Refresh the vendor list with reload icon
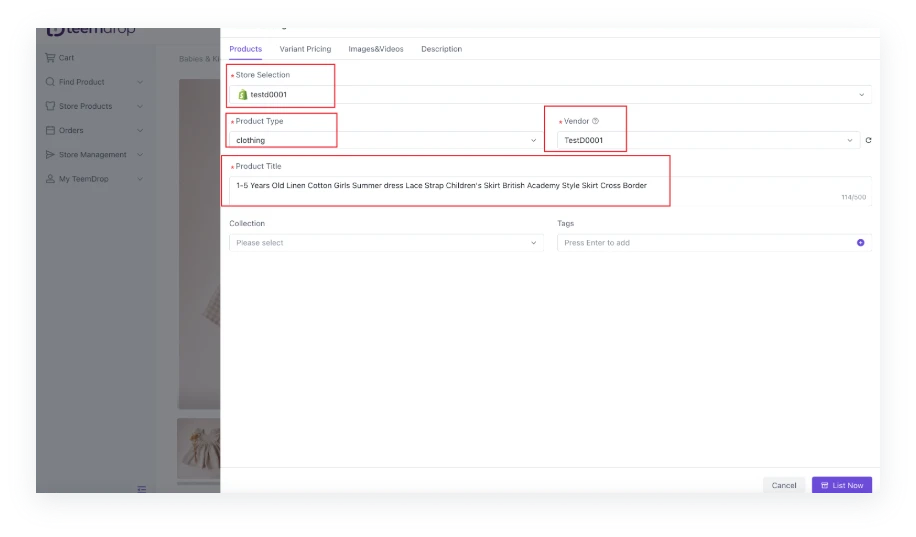The width and height of the screenshot is (916, 537). (x=868, y=141)
